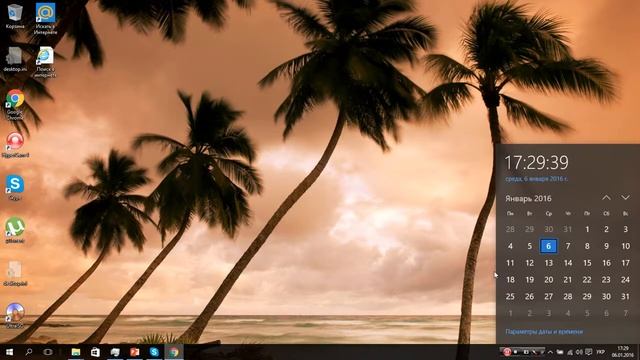Select the desktop.ini file icon
Image resolution: width=640 pixels, height=360 pixels.
point(15,60)
